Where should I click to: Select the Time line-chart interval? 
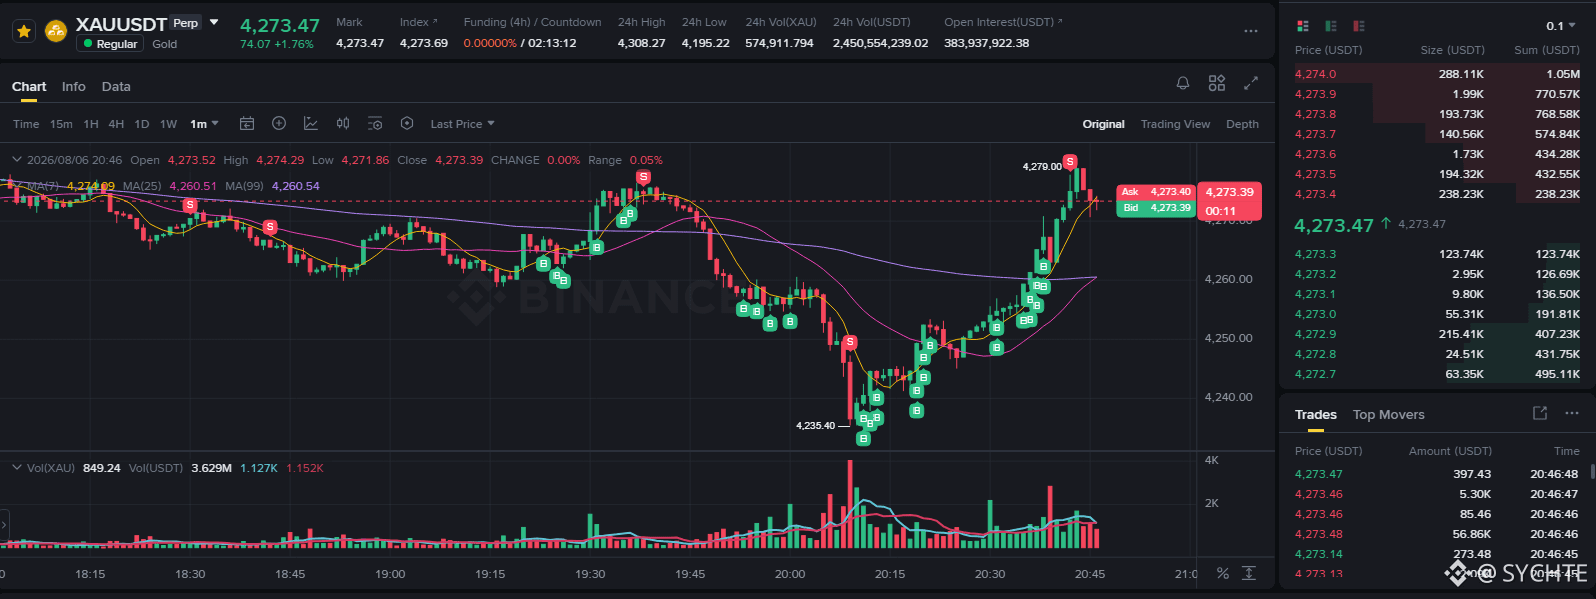pos(26,124)
